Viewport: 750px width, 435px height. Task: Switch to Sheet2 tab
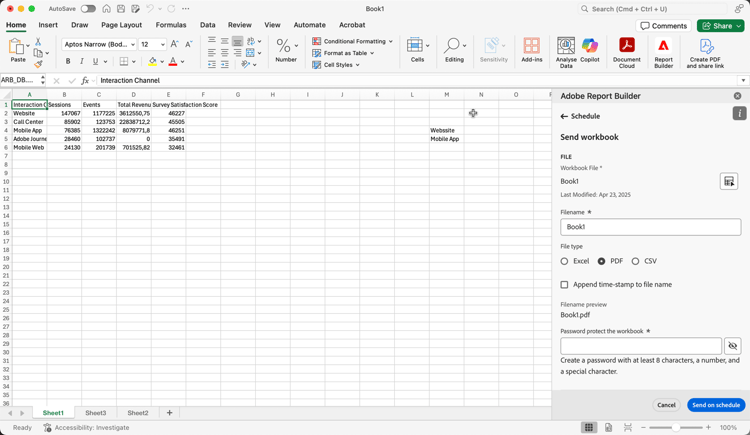click(x=138, y=413)
